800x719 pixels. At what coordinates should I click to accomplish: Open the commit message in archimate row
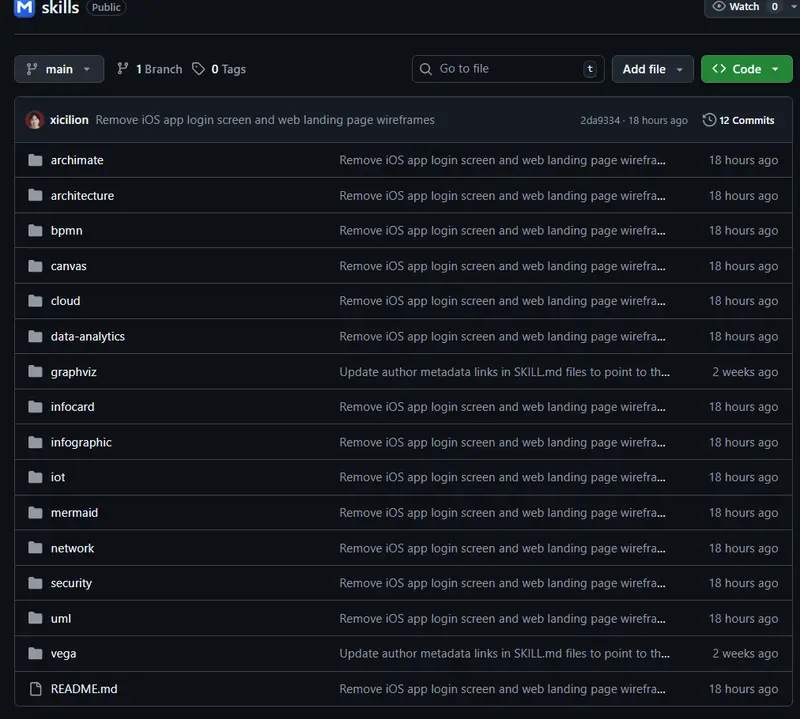coord(503,160)
